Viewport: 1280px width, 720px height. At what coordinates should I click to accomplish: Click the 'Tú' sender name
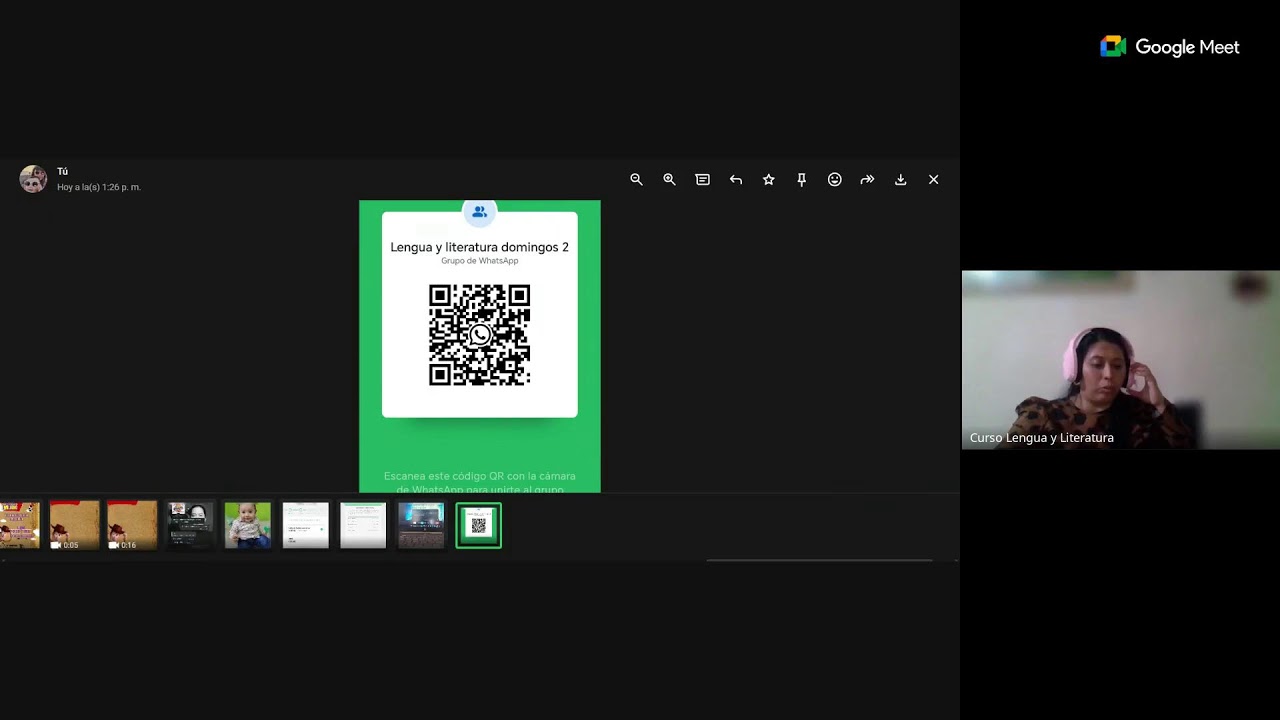62,172
